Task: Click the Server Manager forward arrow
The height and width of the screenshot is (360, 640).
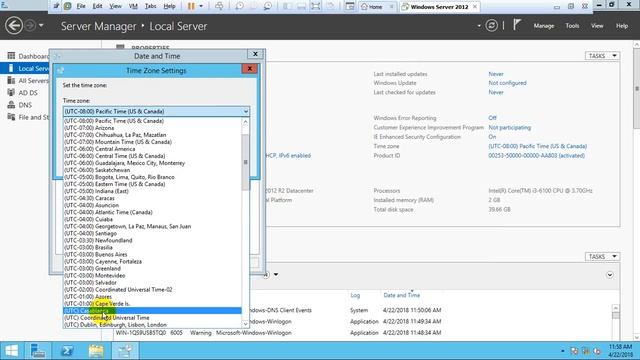Action: point(30,26)
